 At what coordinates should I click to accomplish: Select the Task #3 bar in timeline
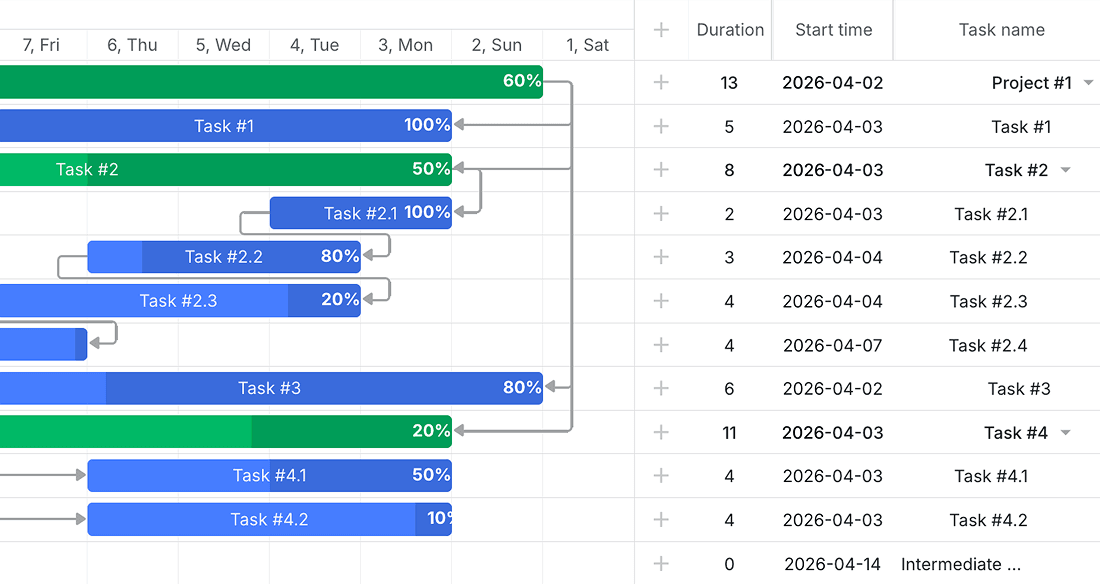tap(271, 388)
